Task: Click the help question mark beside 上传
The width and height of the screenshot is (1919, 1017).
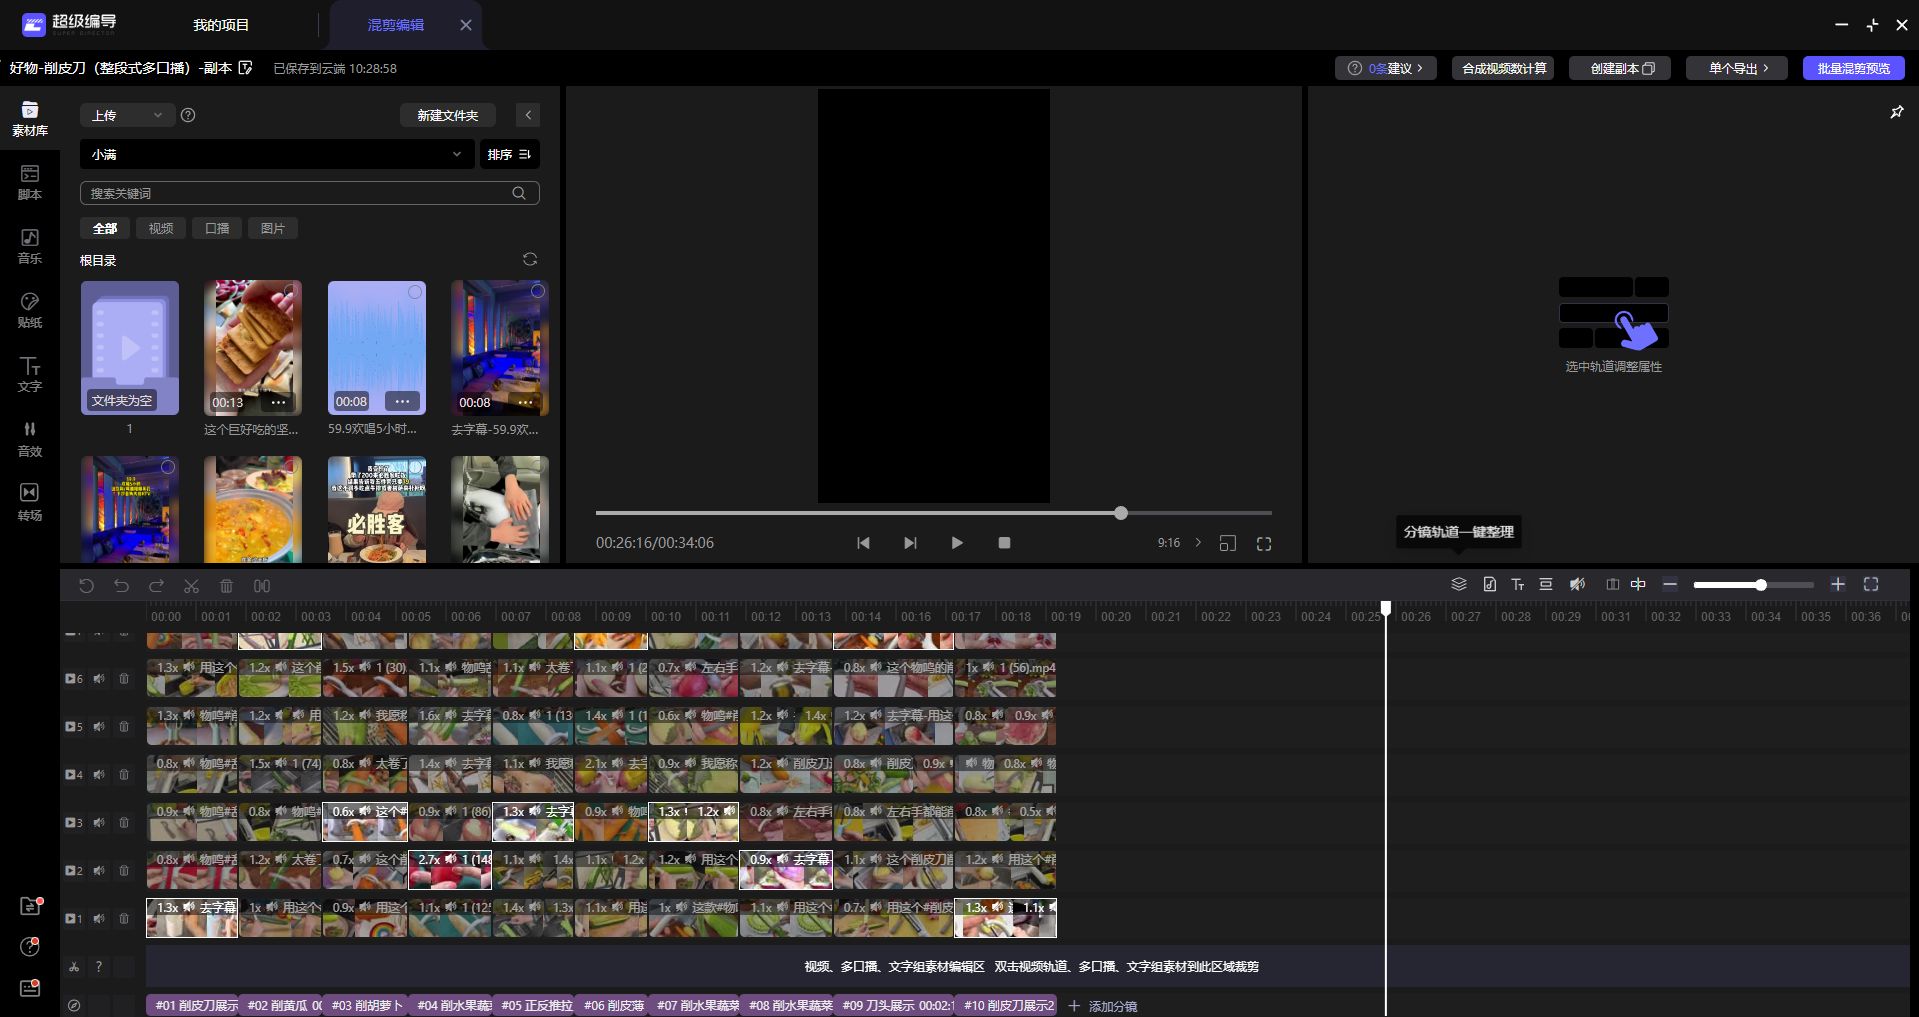Action: (188, 115)
